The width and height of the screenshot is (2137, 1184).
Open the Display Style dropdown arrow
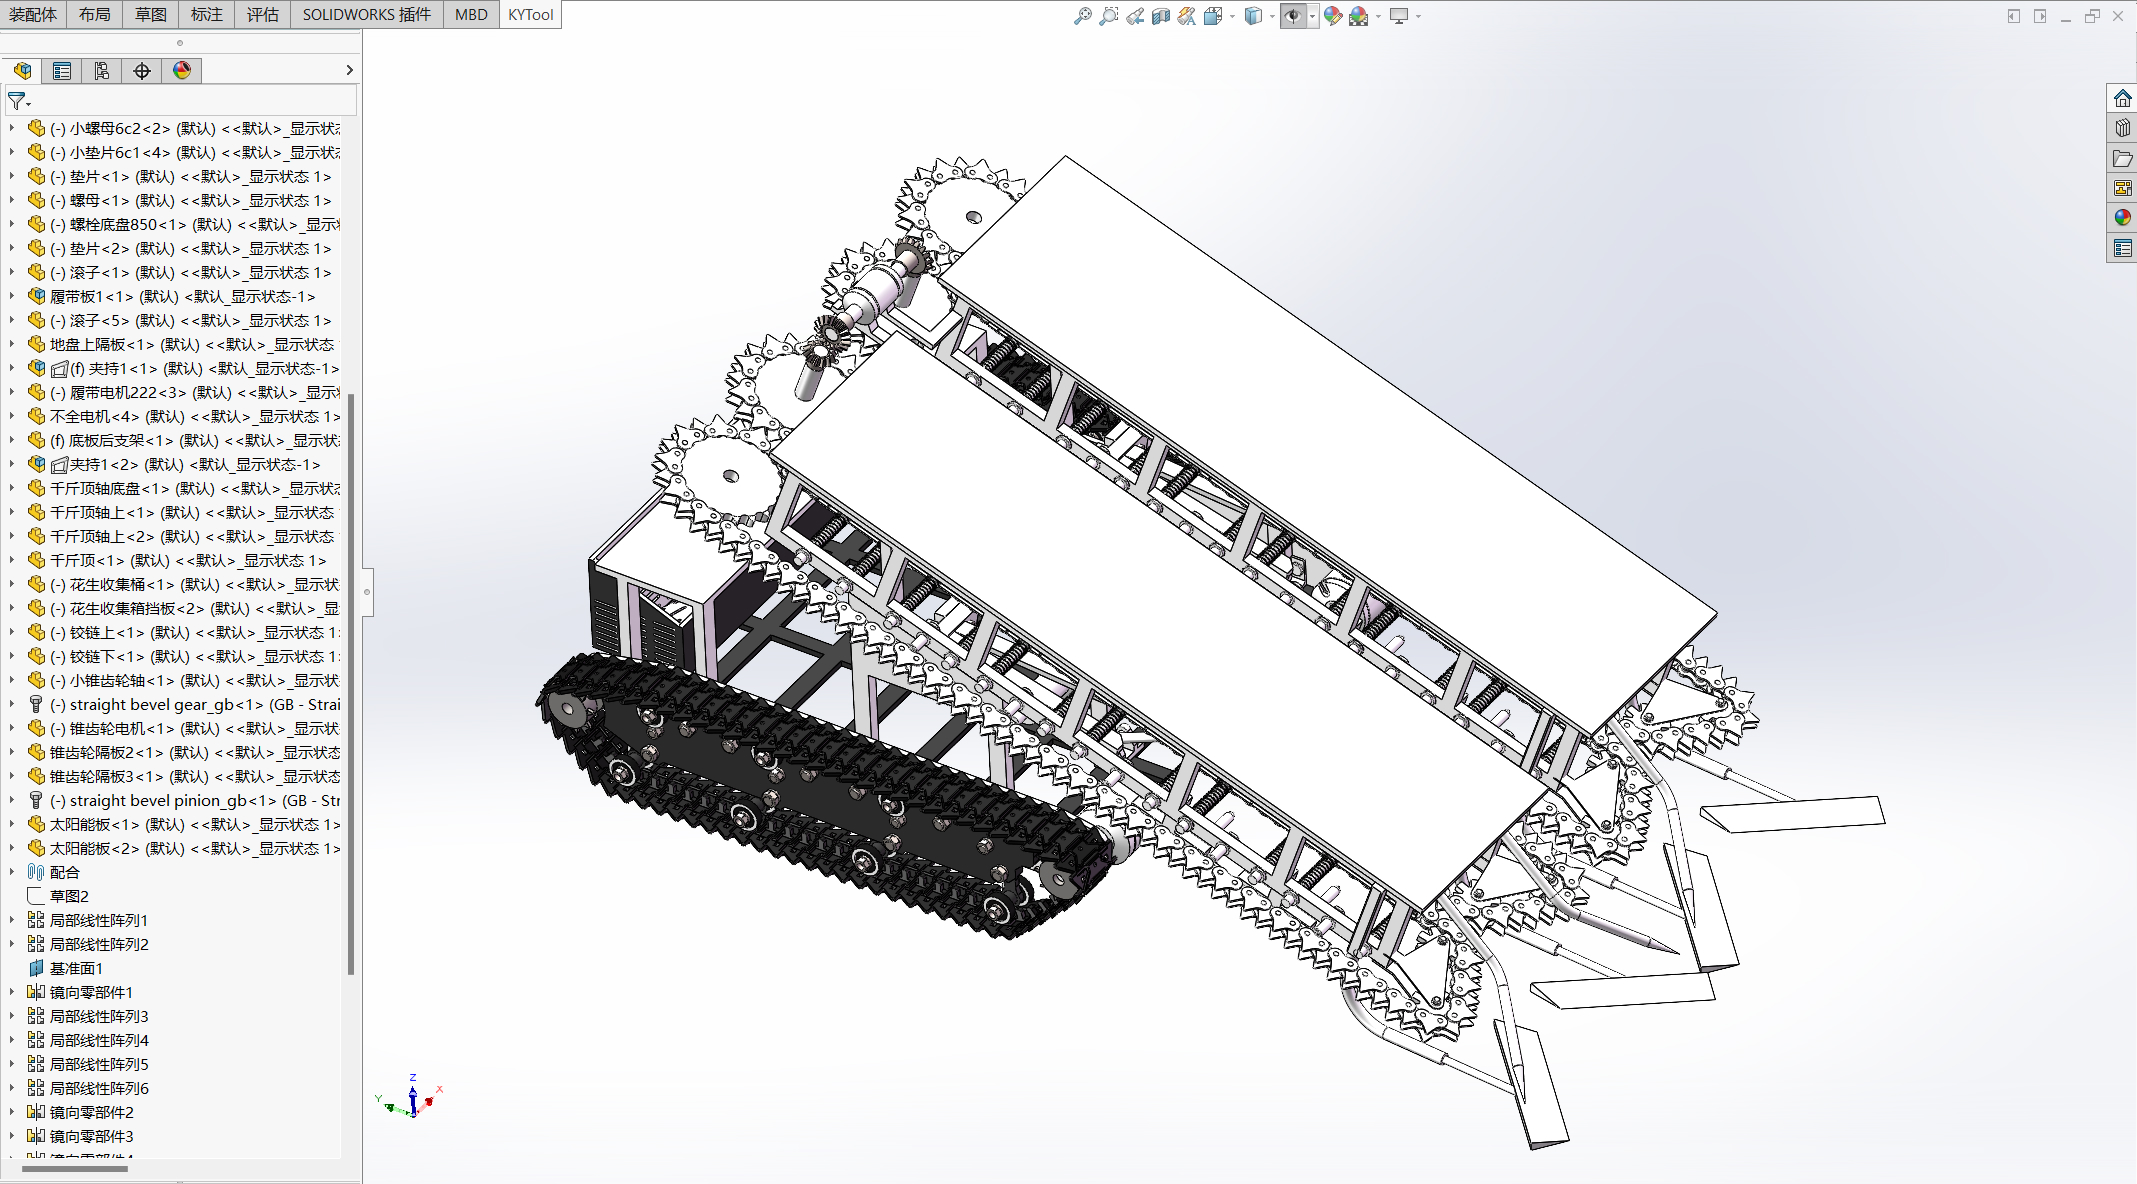(x=1272, y=16)
